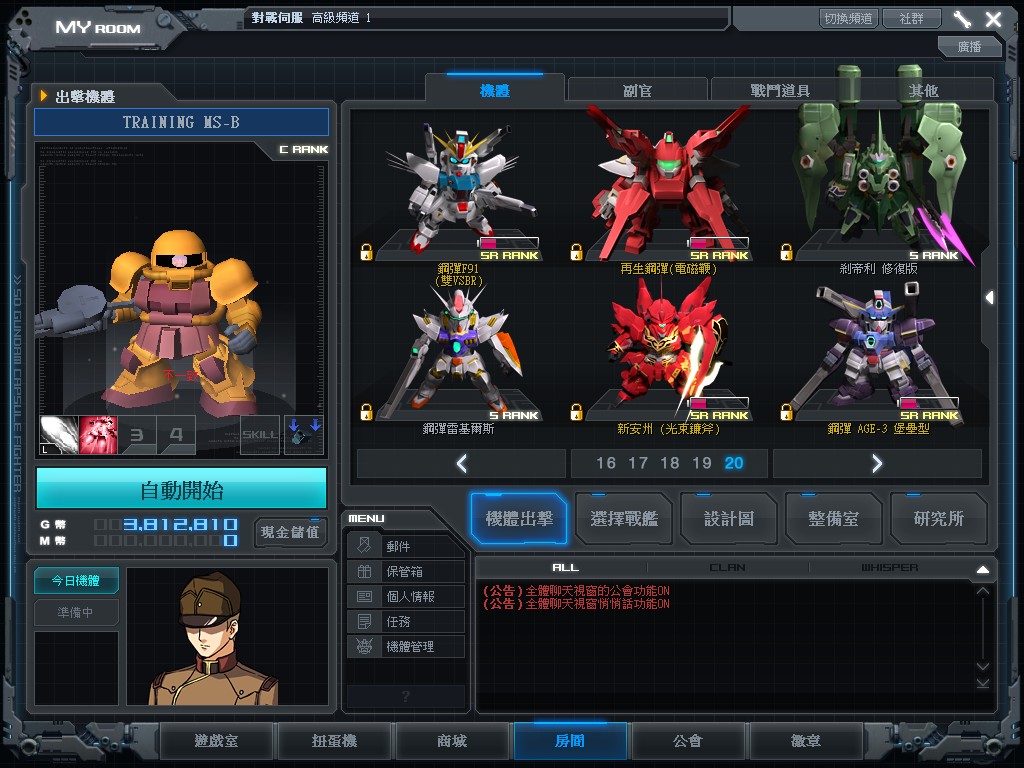Screen dimensions: 1024x768
Task: Open the 設計圖 section
Action: [729, 519]
